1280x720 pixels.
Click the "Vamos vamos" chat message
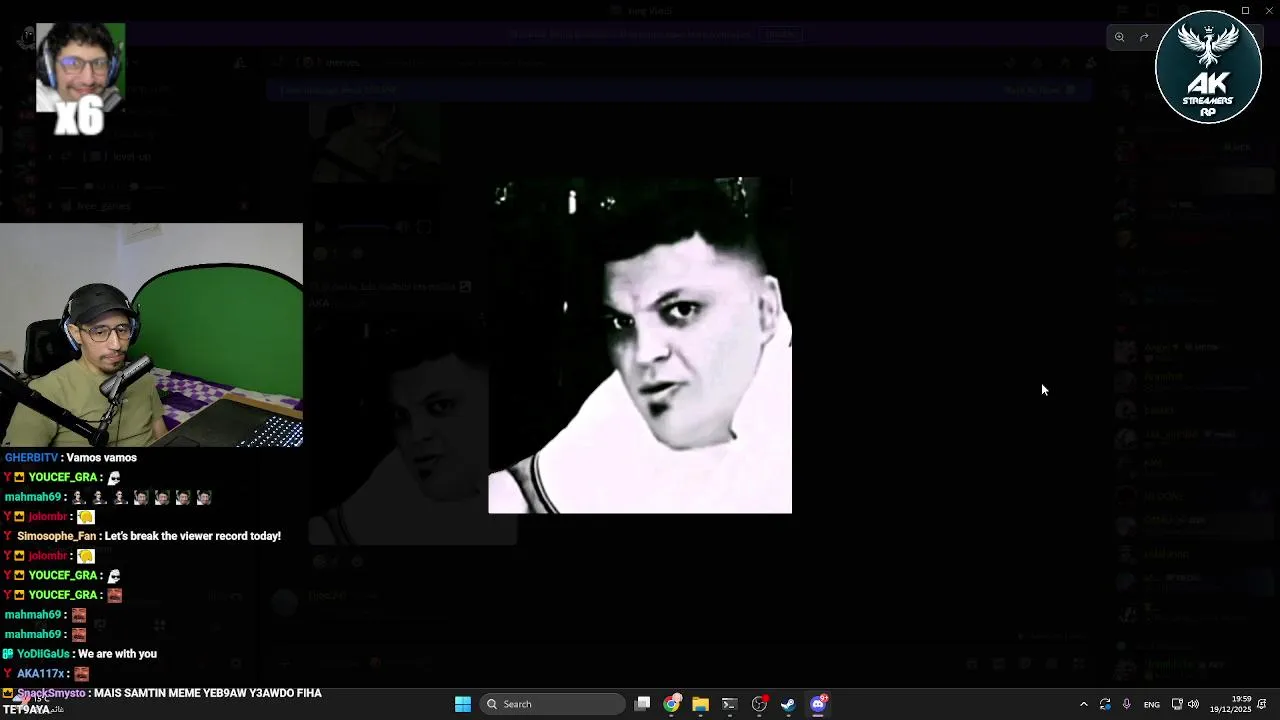[x=102, y=458]
